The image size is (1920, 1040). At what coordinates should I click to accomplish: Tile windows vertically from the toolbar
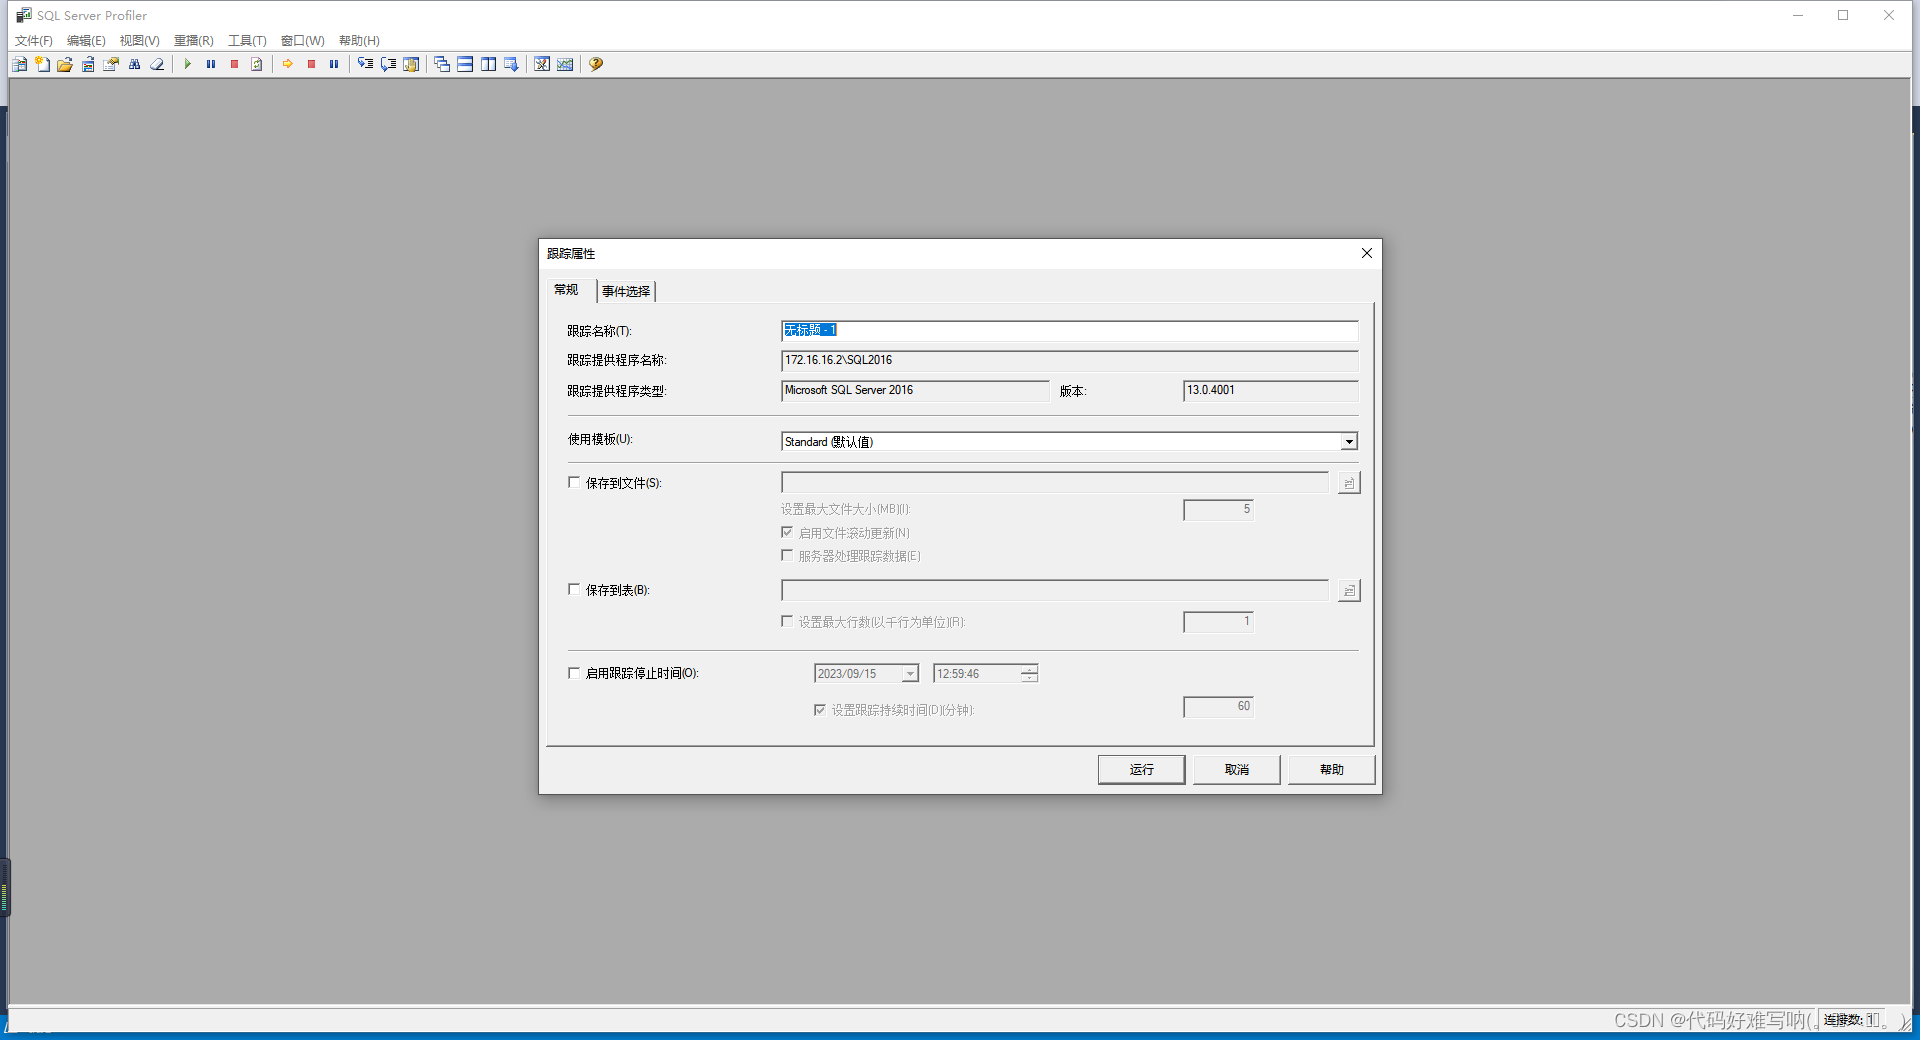tap(488, 64)
